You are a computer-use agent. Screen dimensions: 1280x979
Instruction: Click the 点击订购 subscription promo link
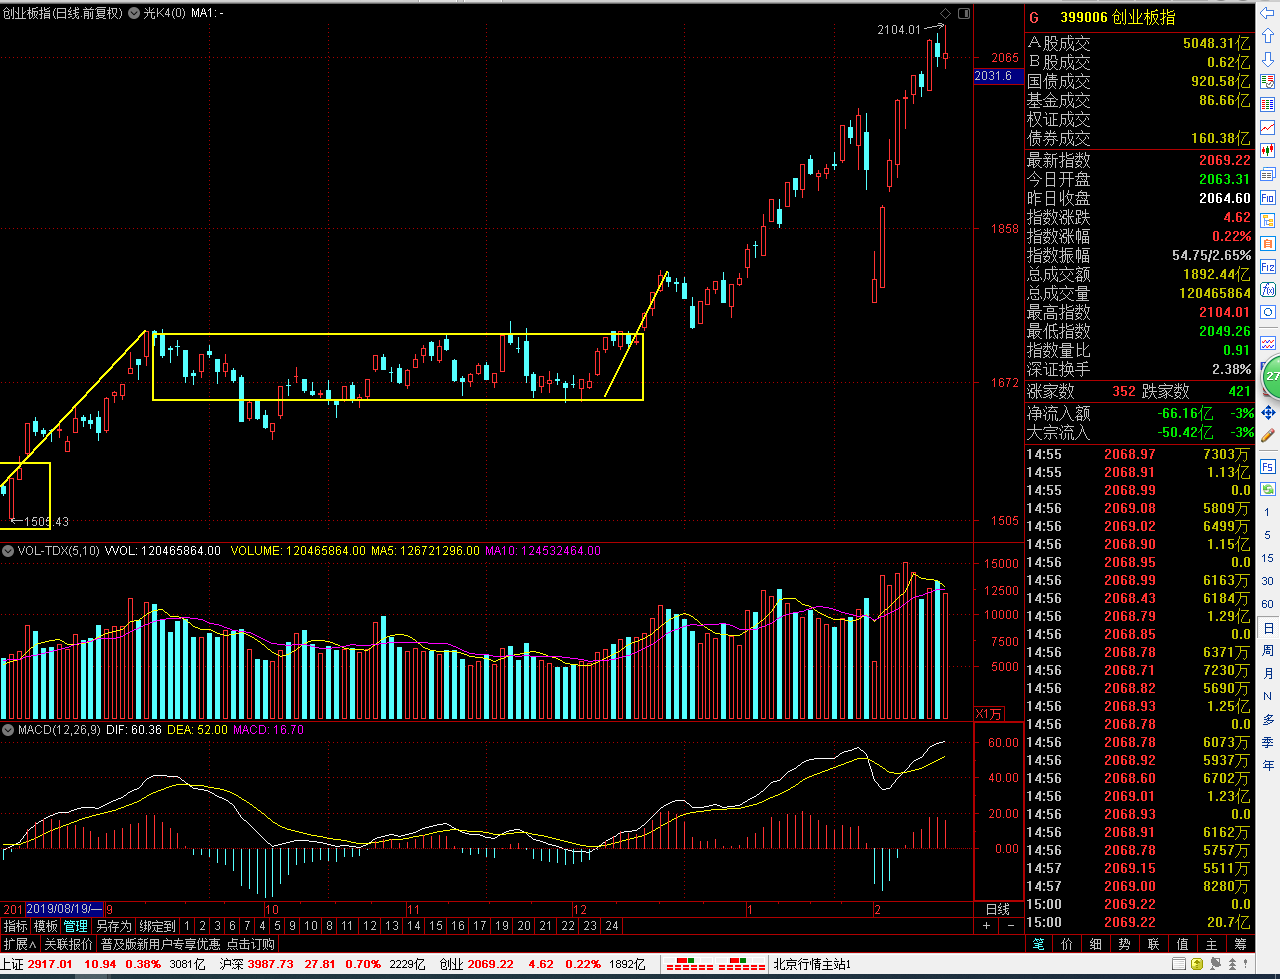(249, 944)
